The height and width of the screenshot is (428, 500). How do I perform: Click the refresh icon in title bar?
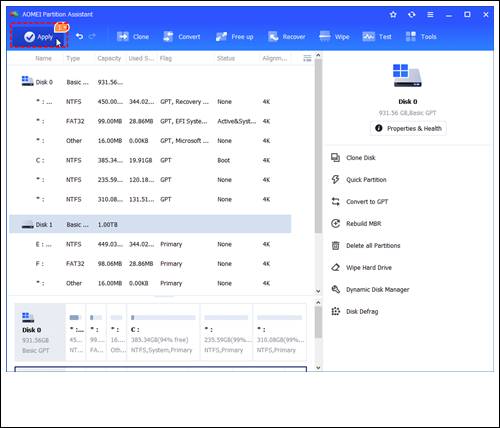(412, 14)
